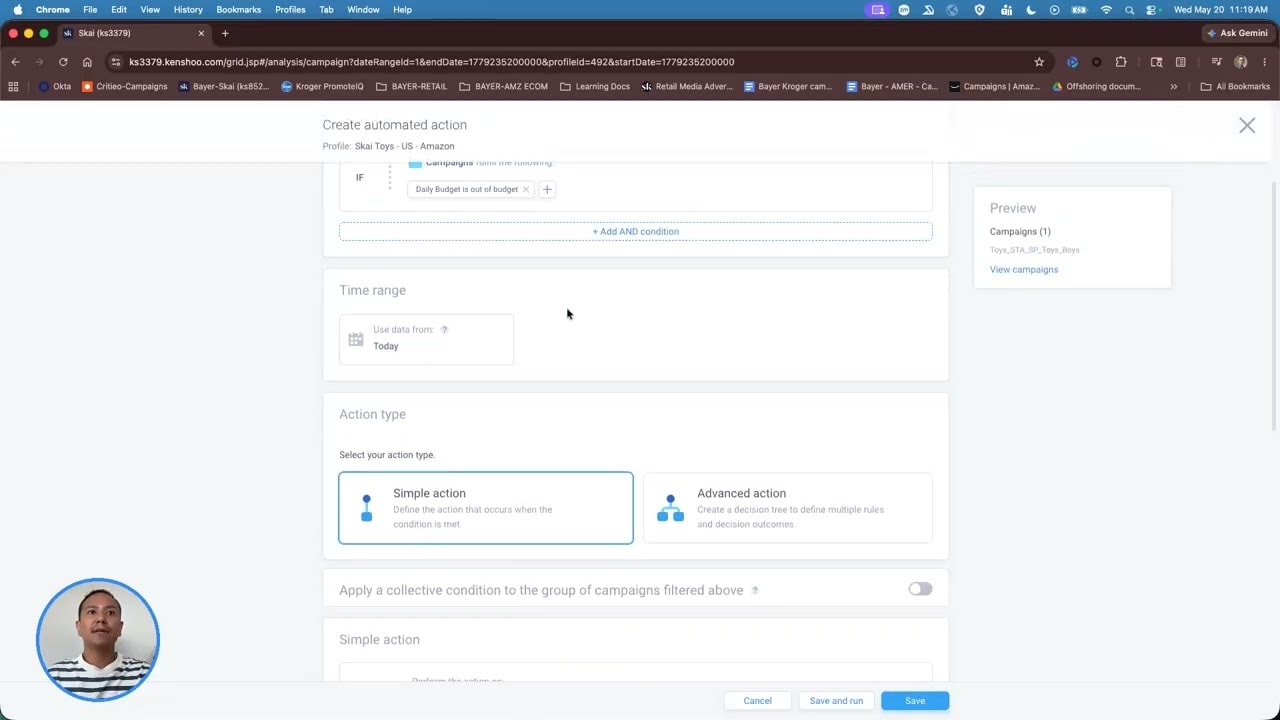Click Ask Gemini button
The height and width of the screenshot is (720, 1280).
(x=1237, y=33)
